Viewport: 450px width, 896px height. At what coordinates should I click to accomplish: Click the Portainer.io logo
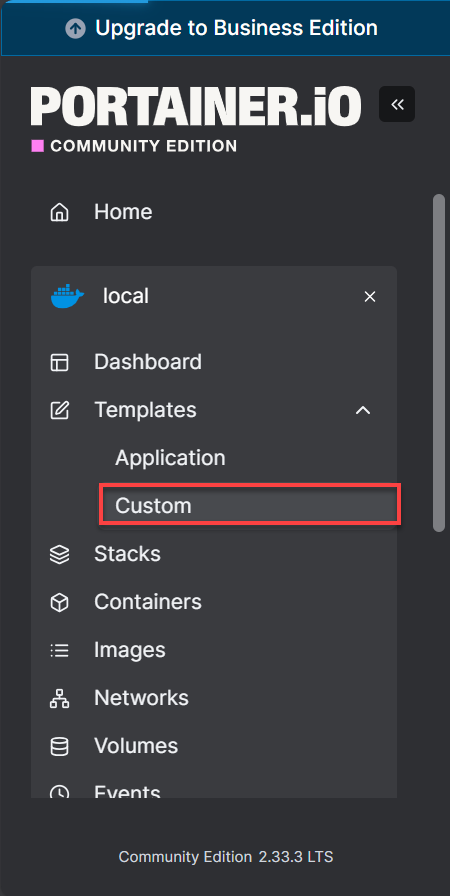coord(196,106)
